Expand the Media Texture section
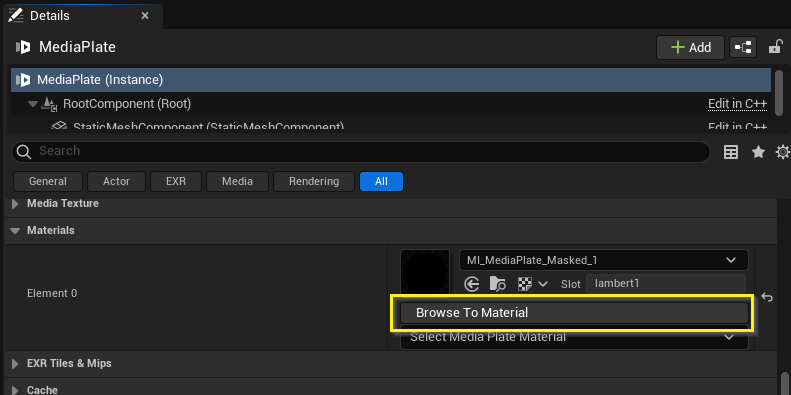This screenshot has width=791, height=395. [x=15, y=204]
